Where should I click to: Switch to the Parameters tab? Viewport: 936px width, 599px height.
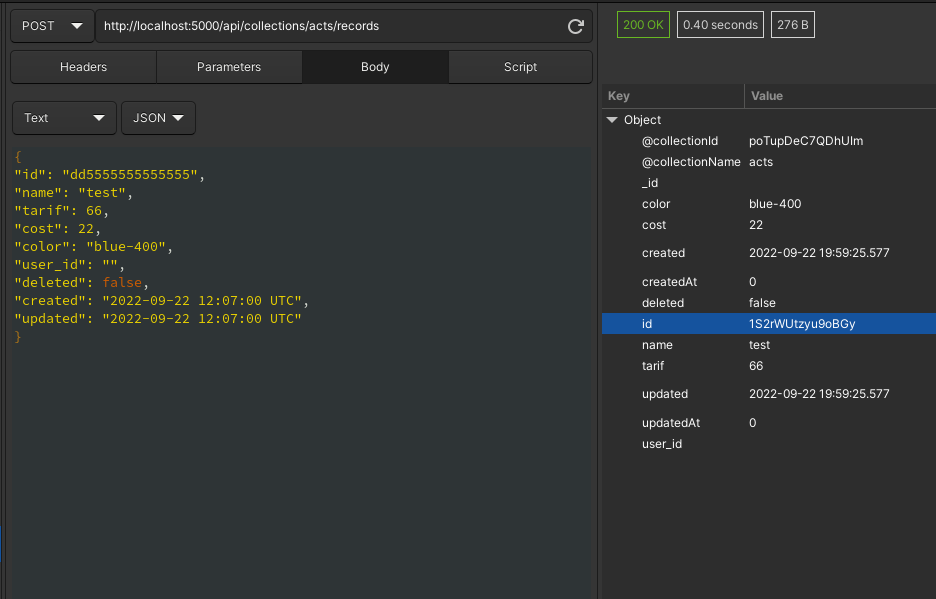click(x=228, y=66)
